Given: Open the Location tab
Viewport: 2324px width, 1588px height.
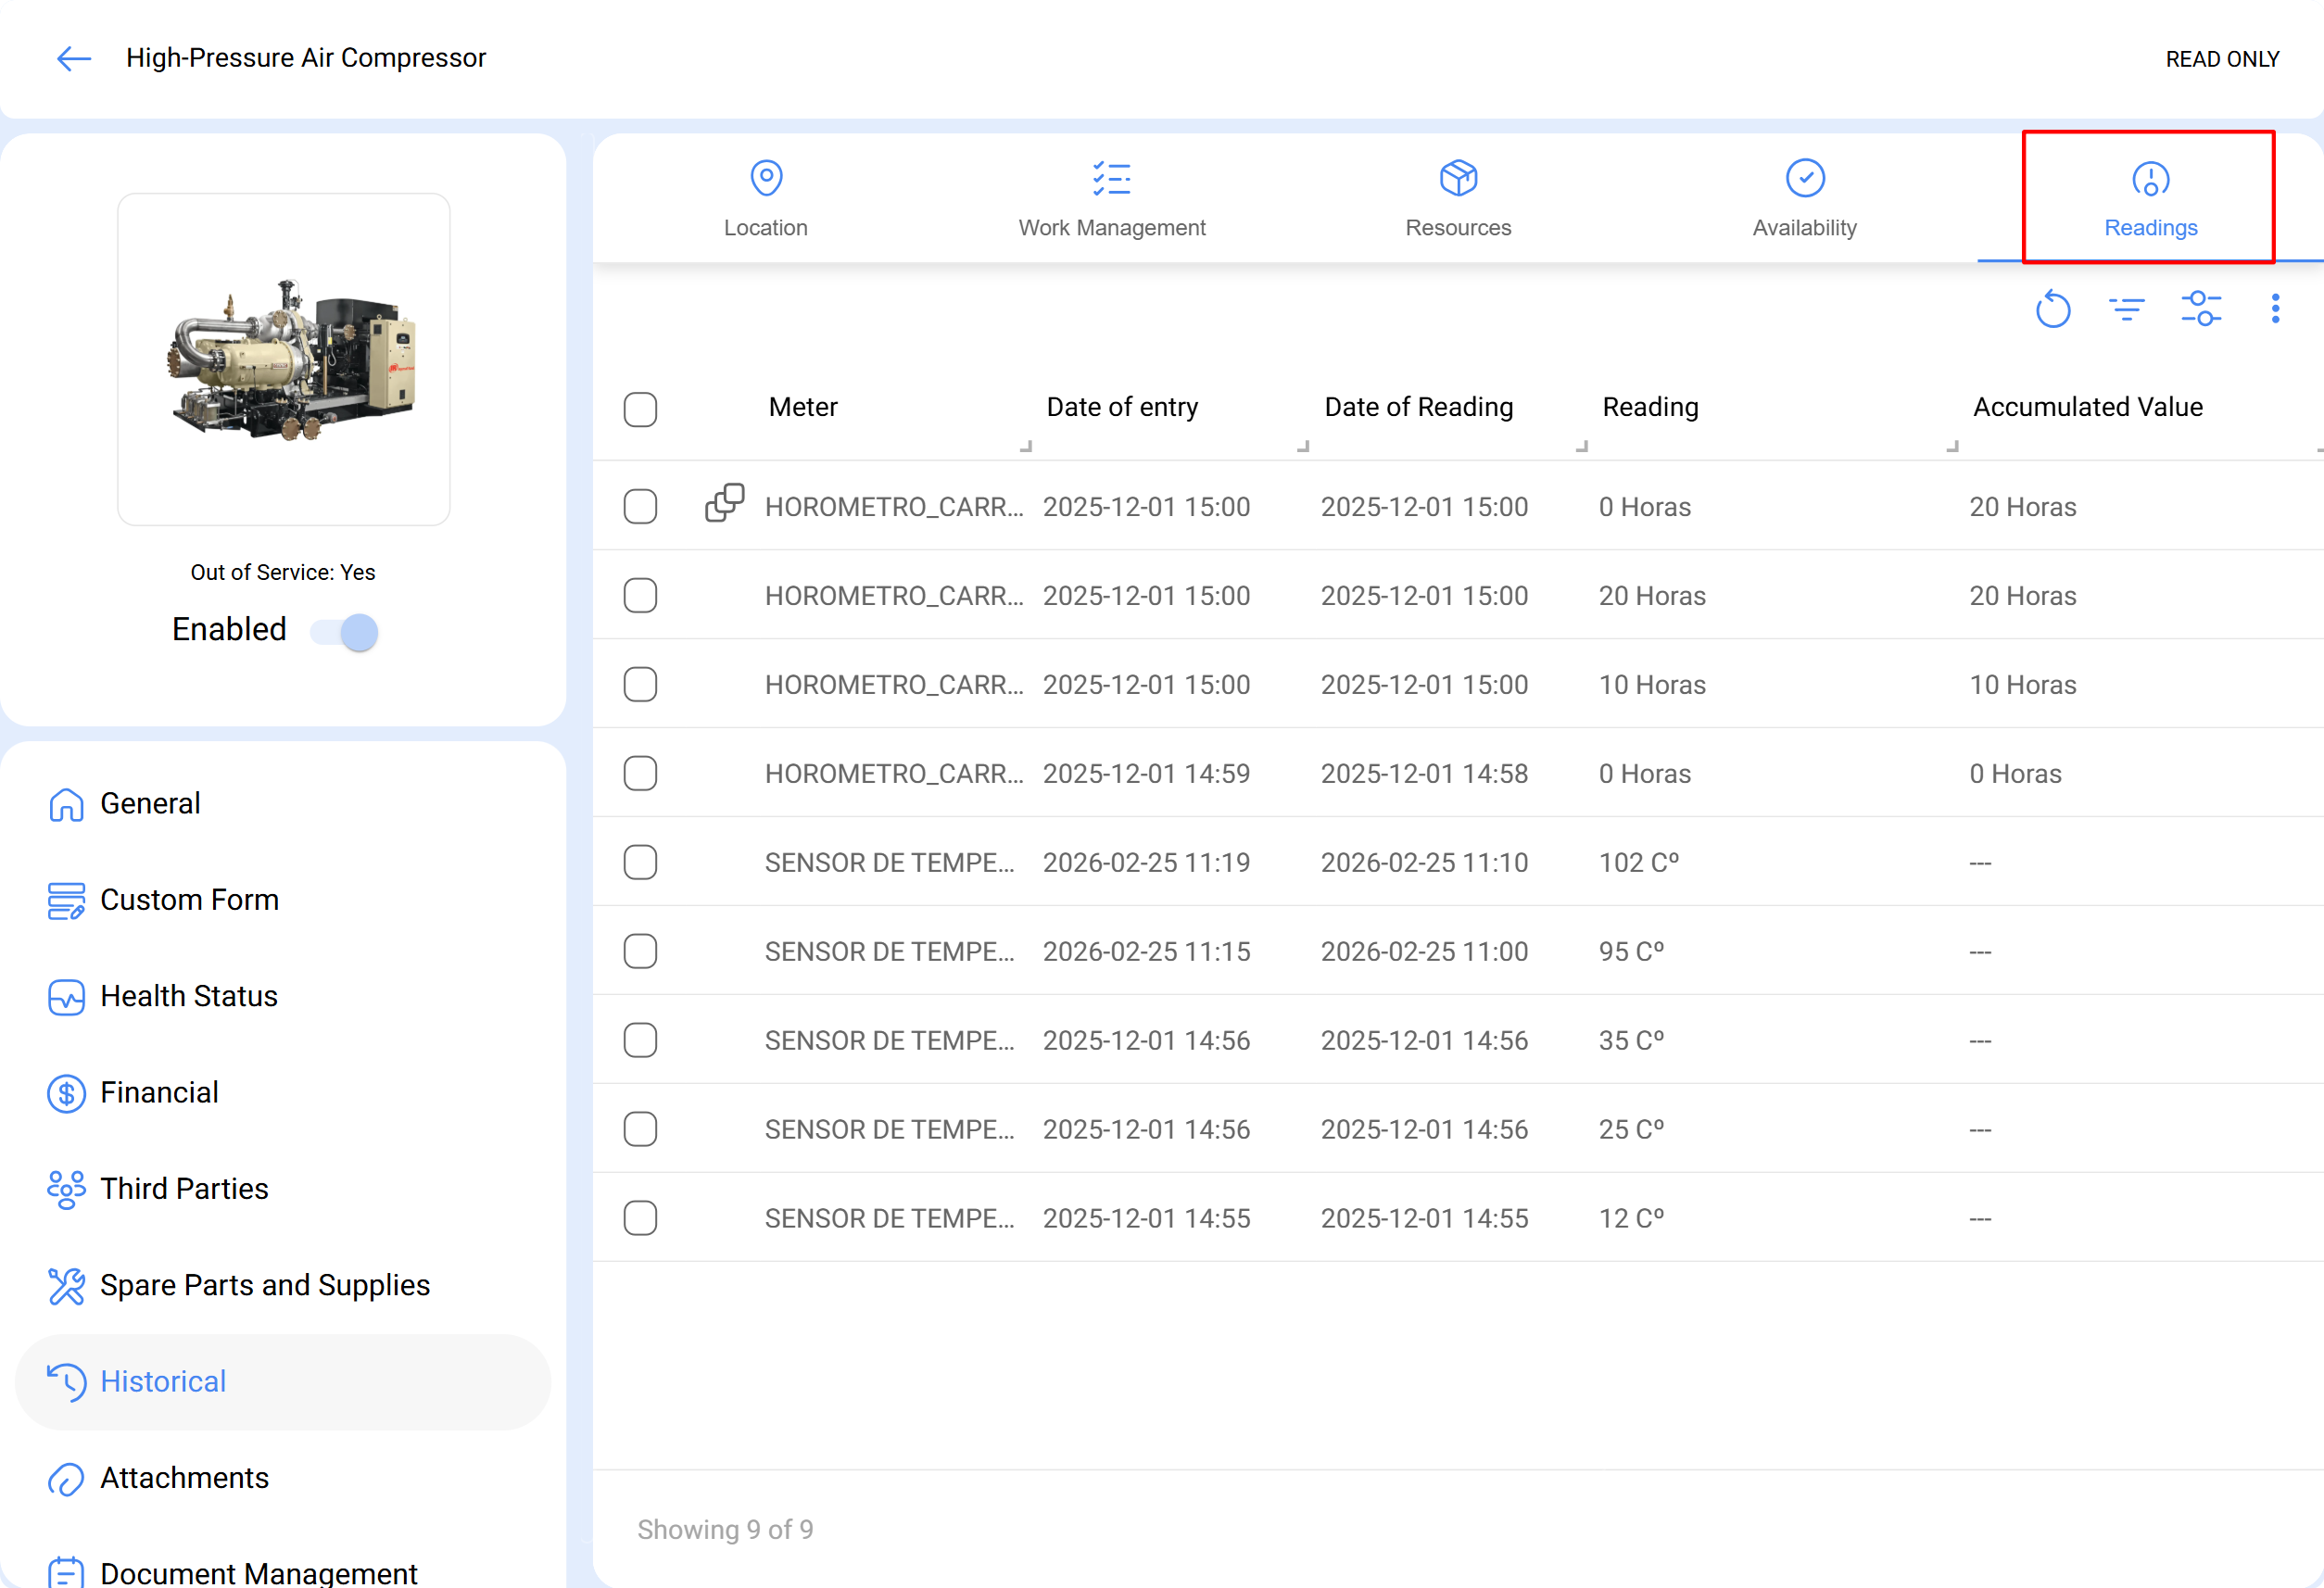Looking at the screenshot, I should click(765, 199).
